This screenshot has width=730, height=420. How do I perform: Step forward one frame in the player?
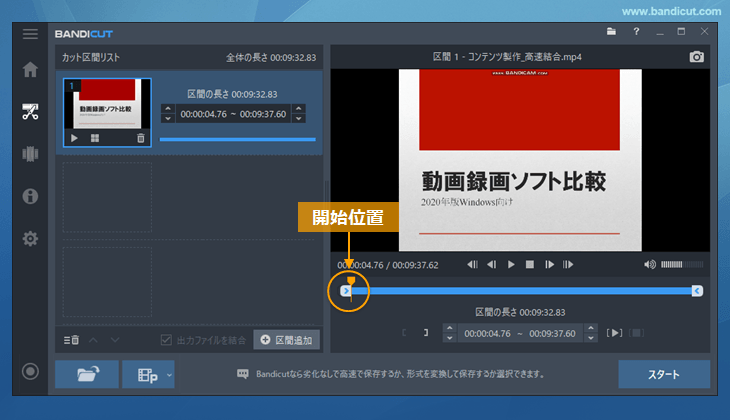[x=549, y=264]
